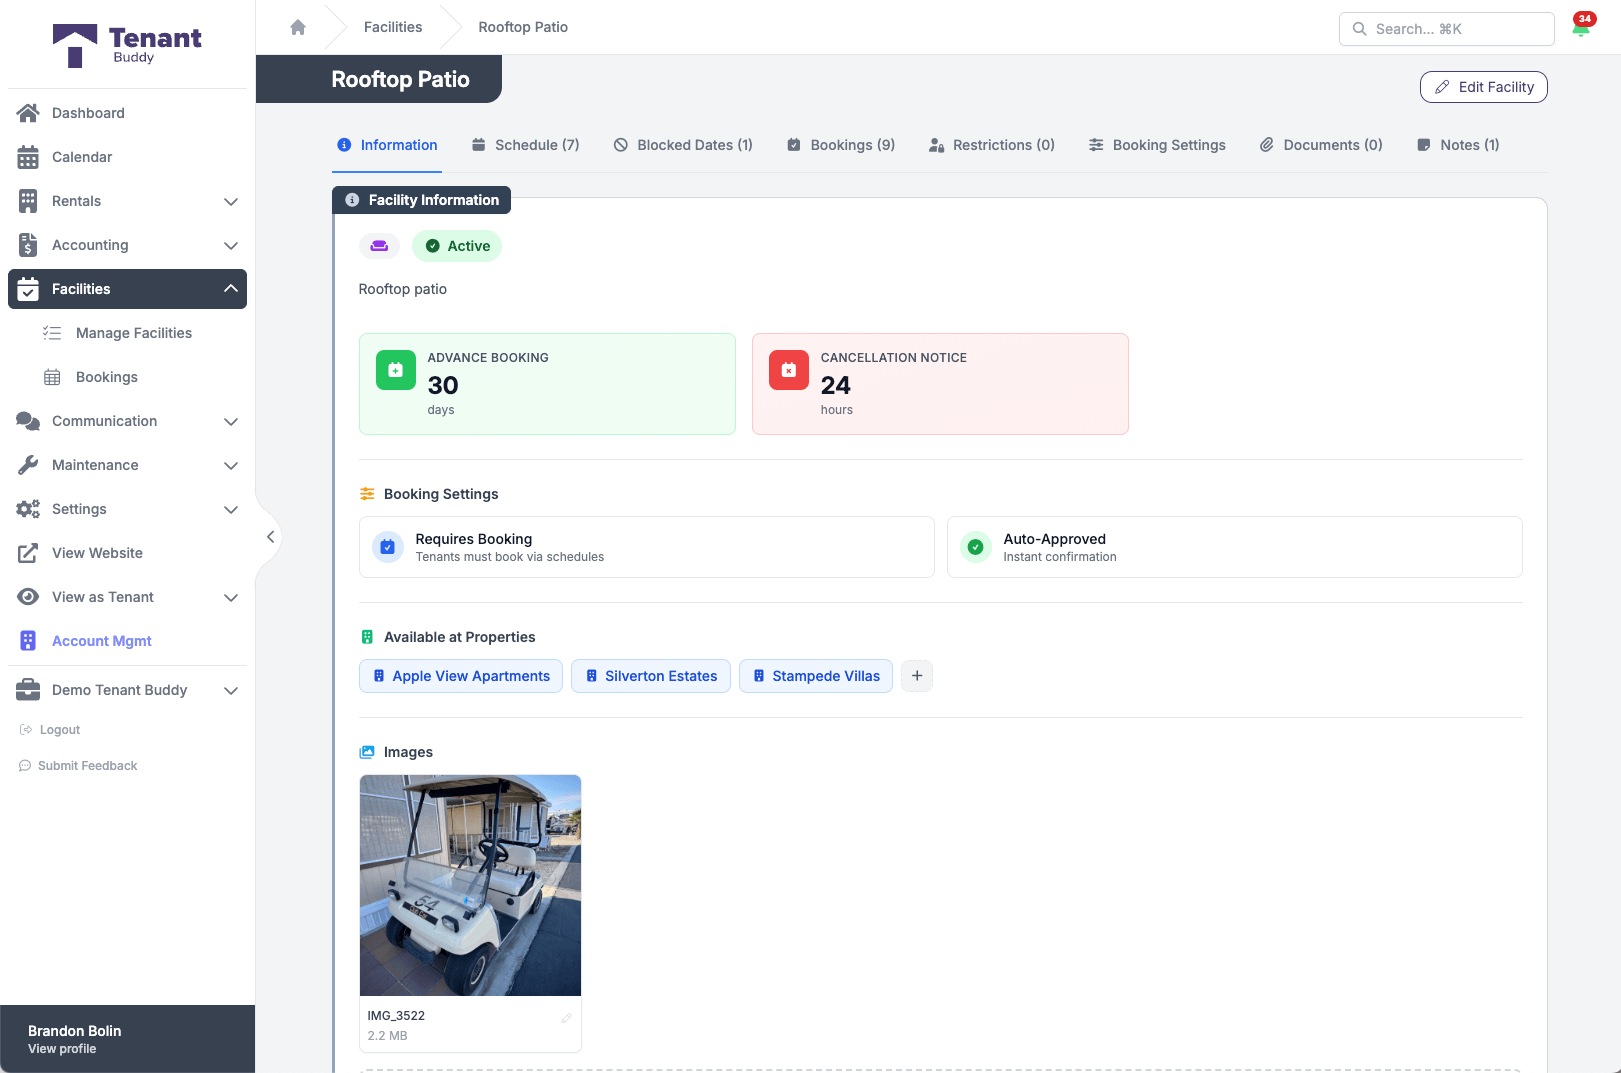
Task: Click the Submit Feedback speech icon
Action: (25, 766)
